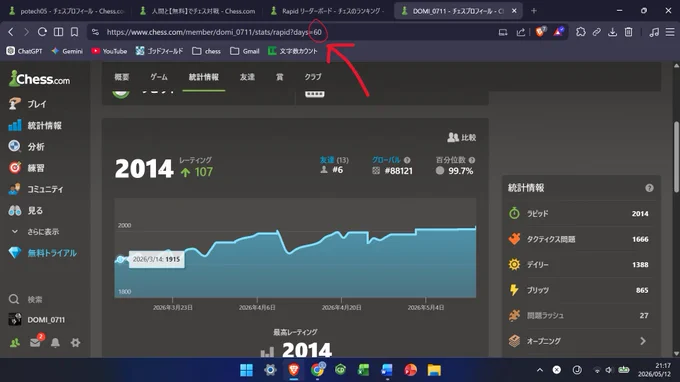Viewport: 680px width, 382px height.
Task: Reload the page with refresh button
Action: tap(42, 32)
